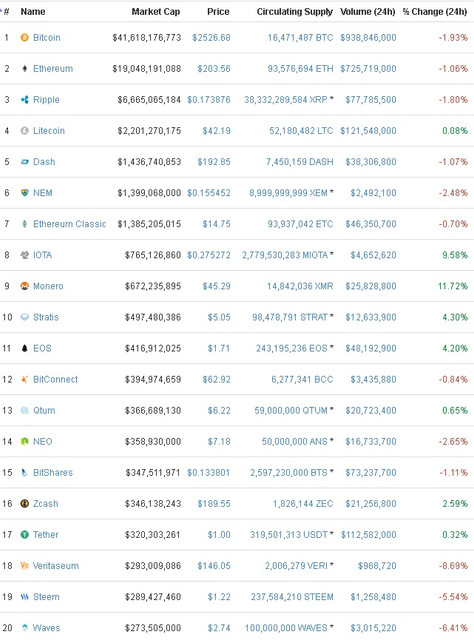This screenshot has width=474, height=640.
Task: Click the Ethereum diamond icon
Action: click(x=24, y=69)
